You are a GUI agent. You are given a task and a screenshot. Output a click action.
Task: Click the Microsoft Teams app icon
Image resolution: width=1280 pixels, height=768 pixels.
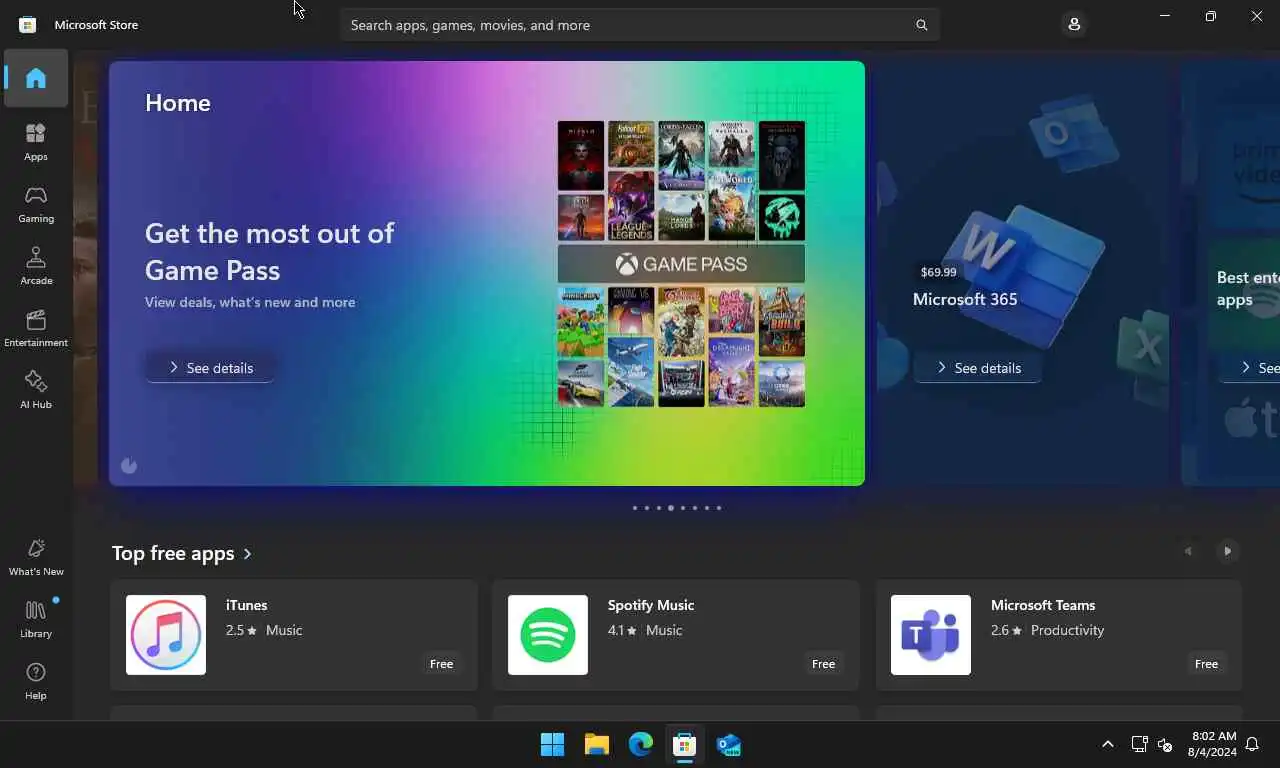(x=931, y=635)
